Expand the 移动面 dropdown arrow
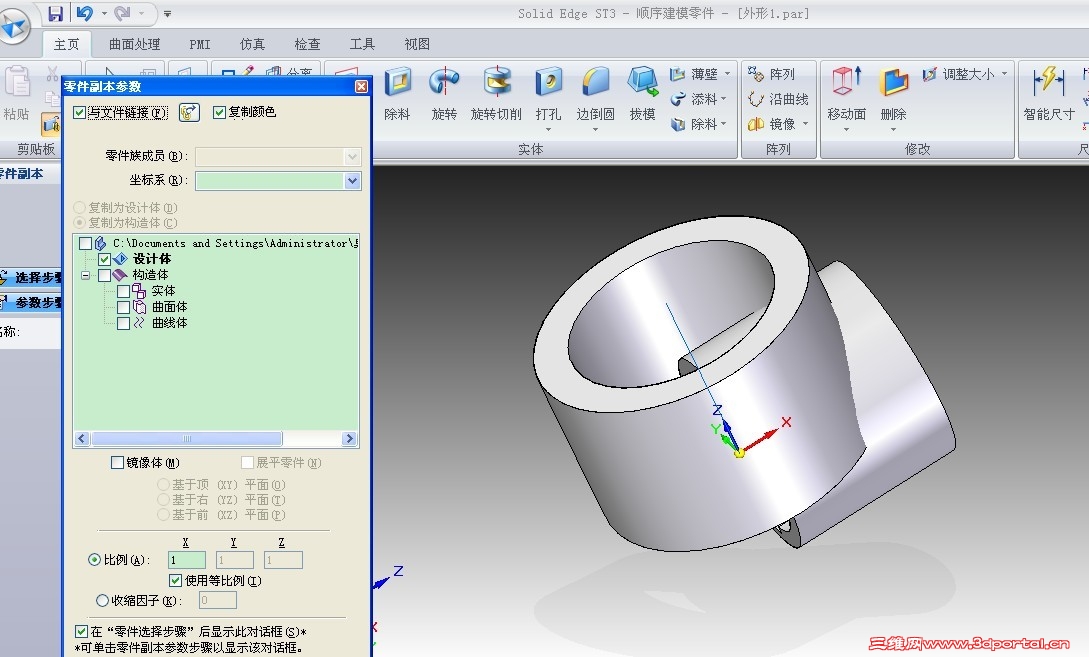This screenshot has width=1089, height=657. pos(846,129)
